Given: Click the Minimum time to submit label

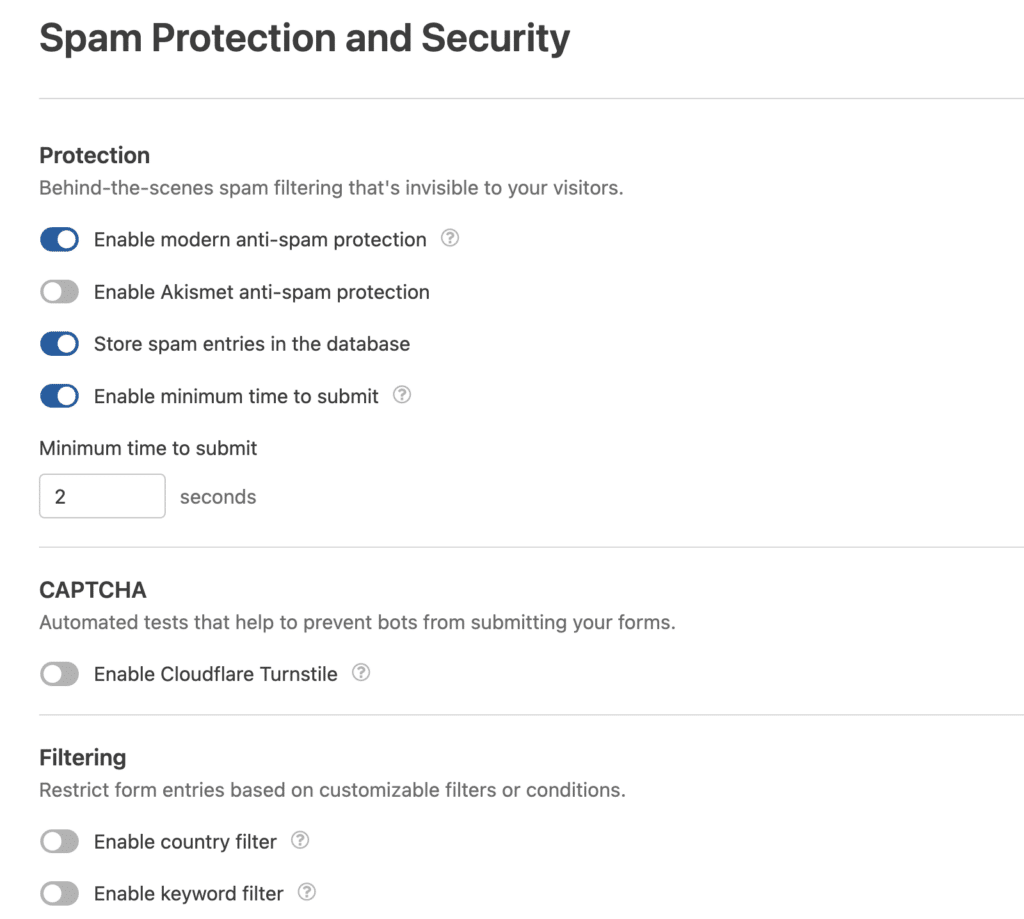Looking at the screenshot, I should point(147,448).
